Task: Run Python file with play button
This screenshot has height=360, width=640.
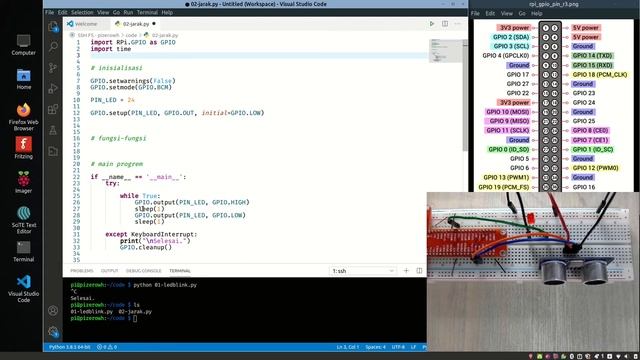Action: pos(432,24)
